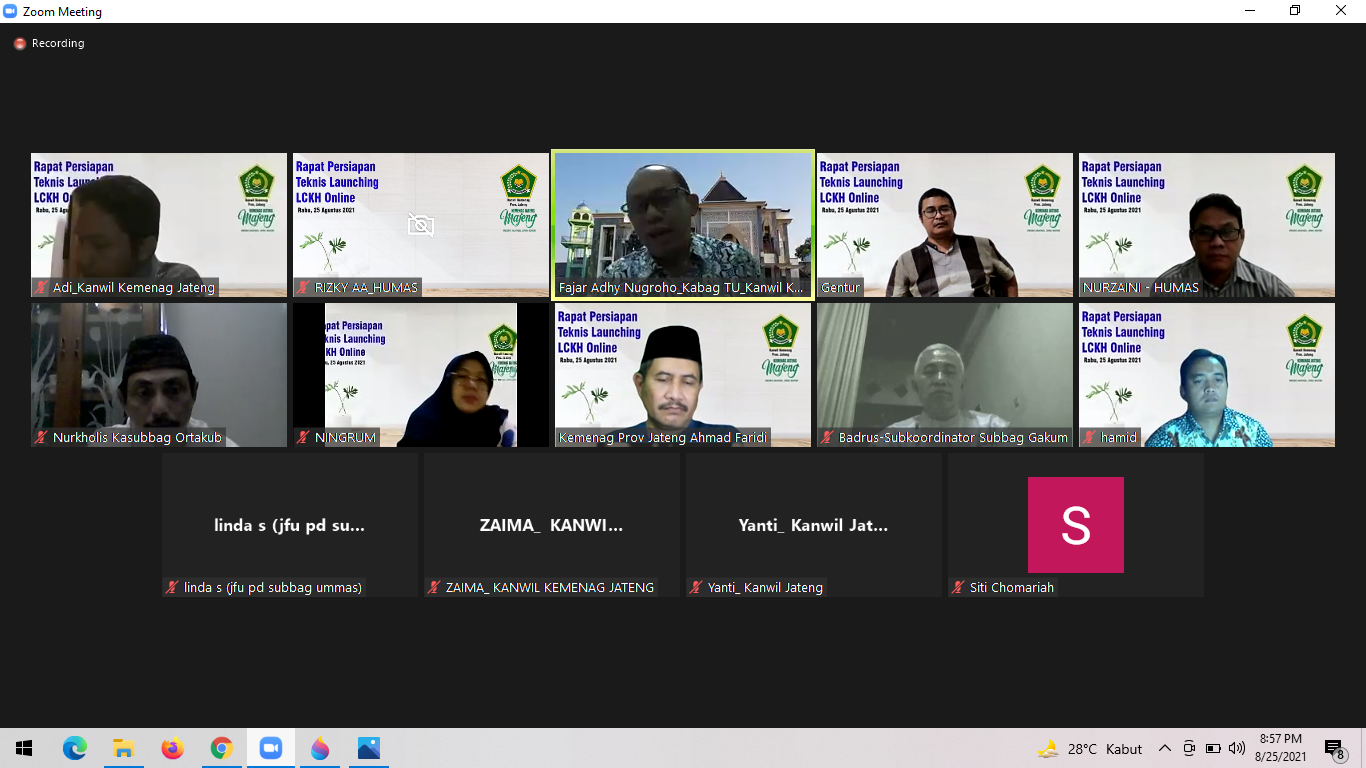Click muted mic icon next to Nurkholis Kasubbag Ortakub
Viewport: 1366px width, 768px height.
tap(42, 438)
